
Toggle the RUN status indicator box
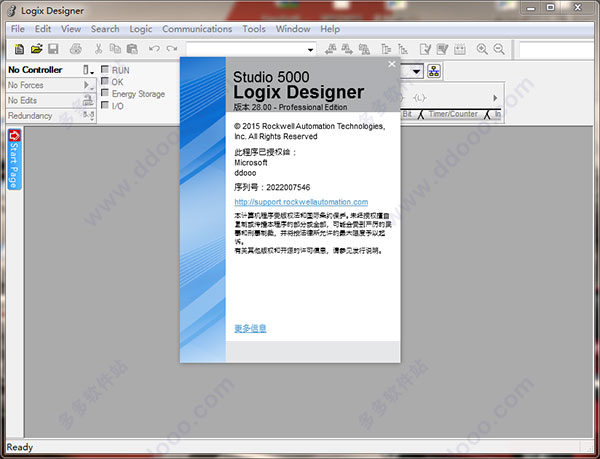tap(105, 69)
